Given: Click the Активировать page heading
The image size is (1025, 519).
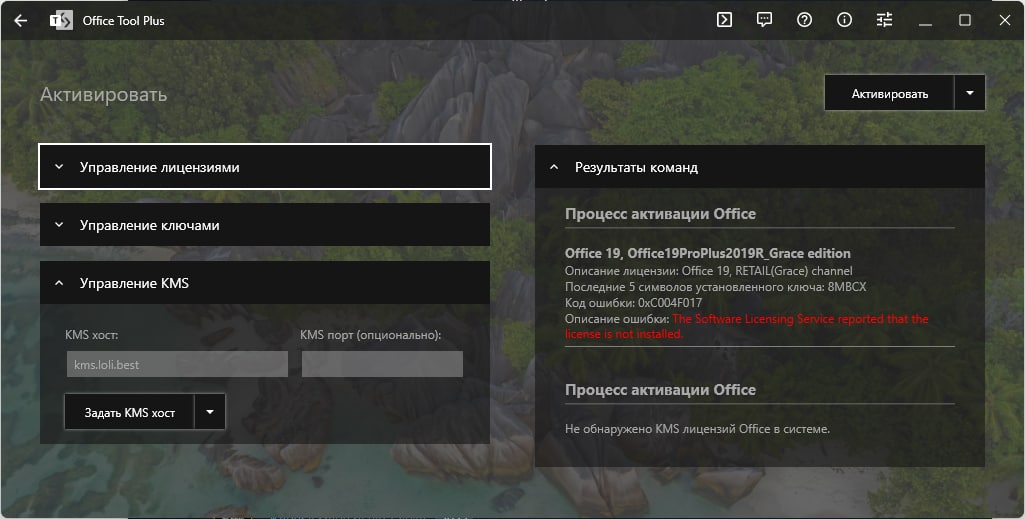Looking at the screenshot, I should click(103, 95).
